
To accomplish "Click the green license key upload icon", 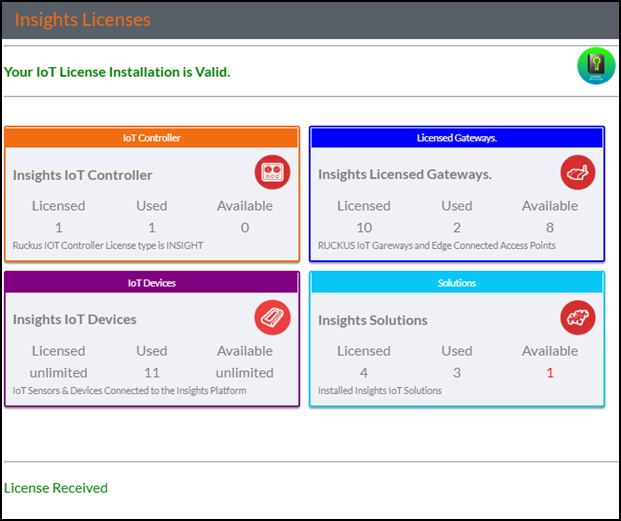I will point(596,66).
